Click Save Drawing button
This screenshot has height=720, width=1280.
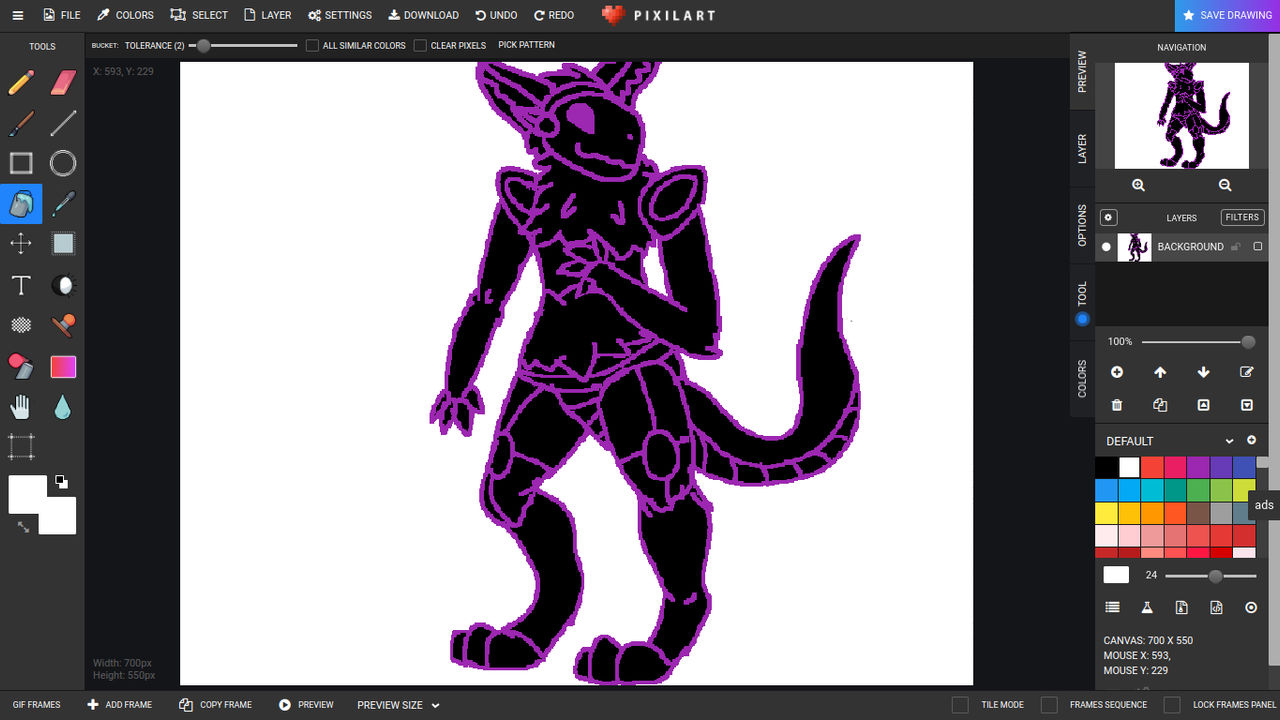click(x=1227, y=15)
